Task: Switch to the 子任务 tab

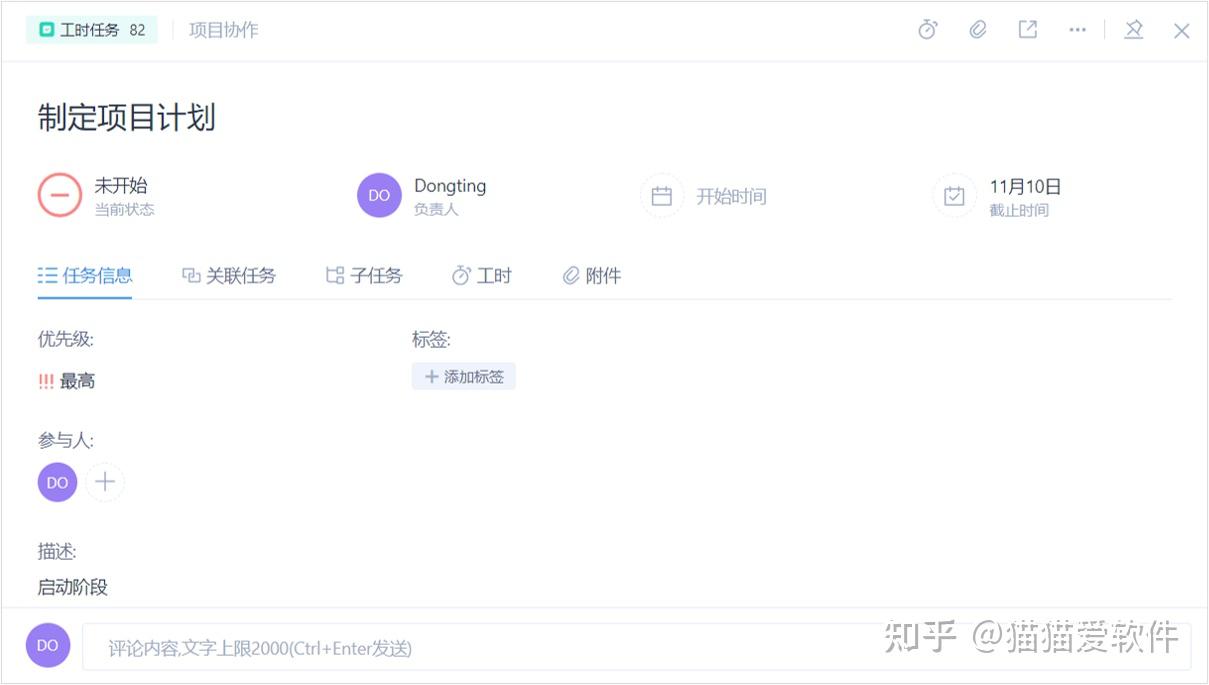Action: tap(364, 276)
